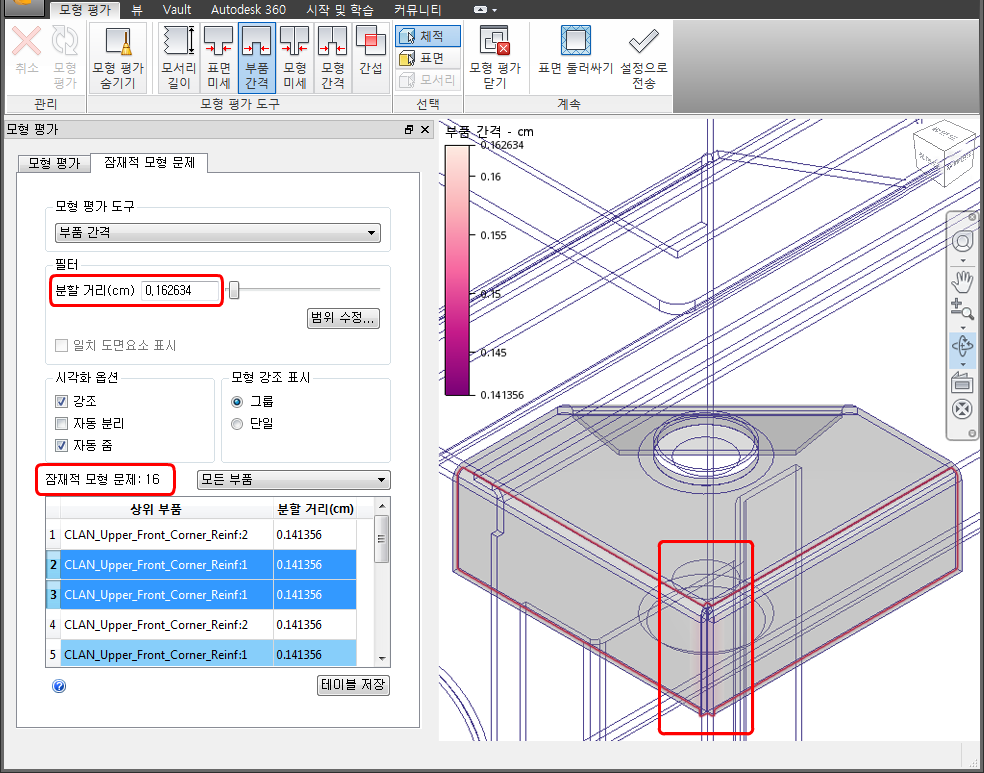The height and width of the screenshot is (773, 984).
Task: Click 모형 평가 닫기 icon
Action: pyautogui.click(x=495, y=41)
